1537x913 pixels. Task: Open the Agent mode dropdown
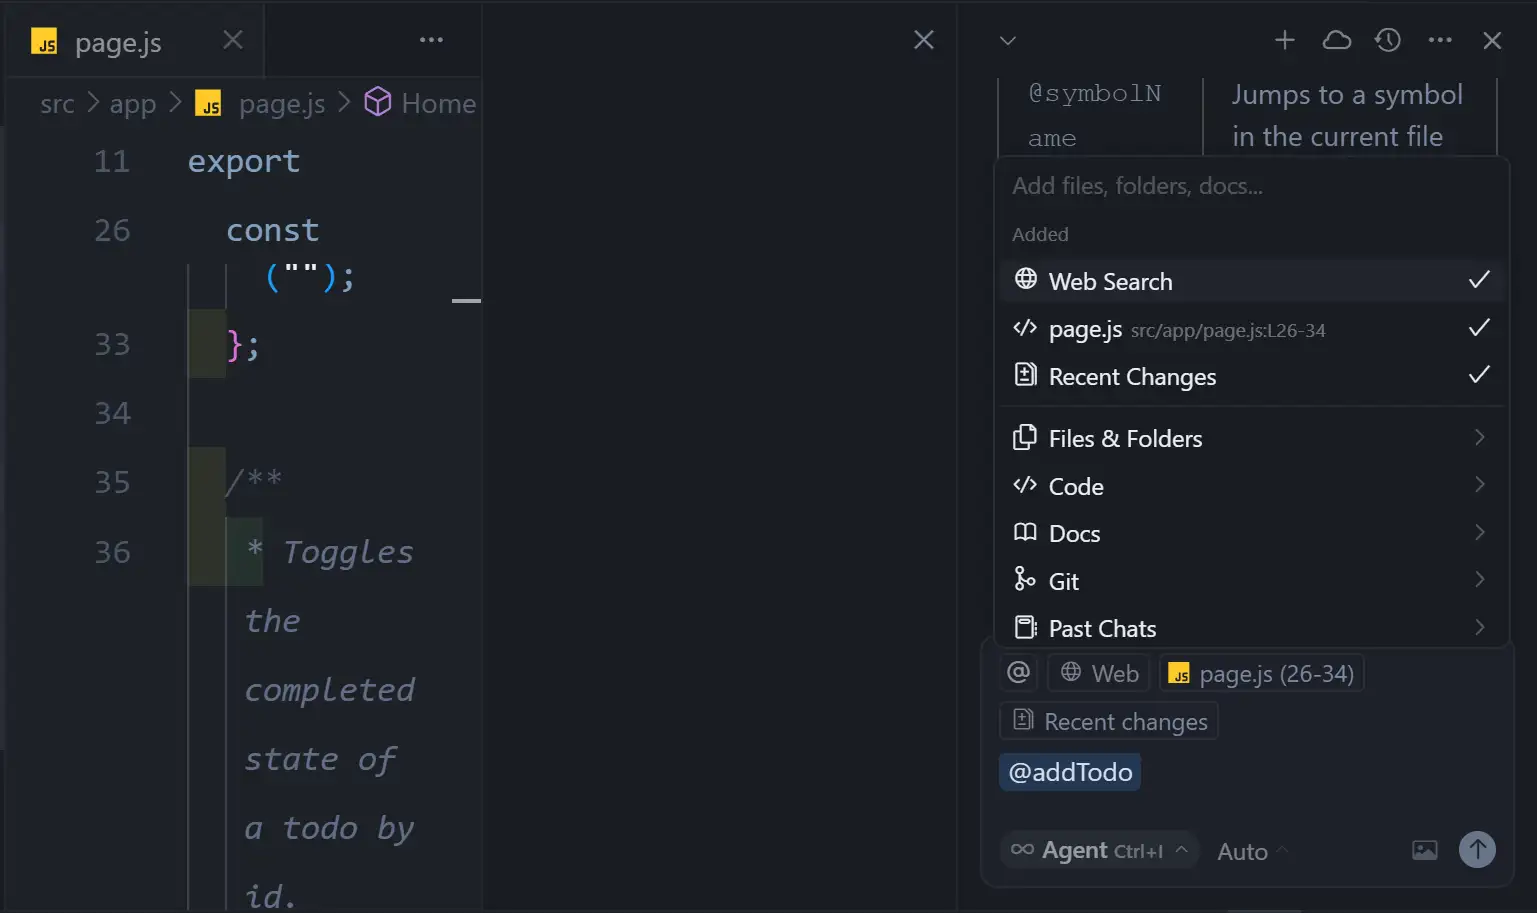[1100, 850]
